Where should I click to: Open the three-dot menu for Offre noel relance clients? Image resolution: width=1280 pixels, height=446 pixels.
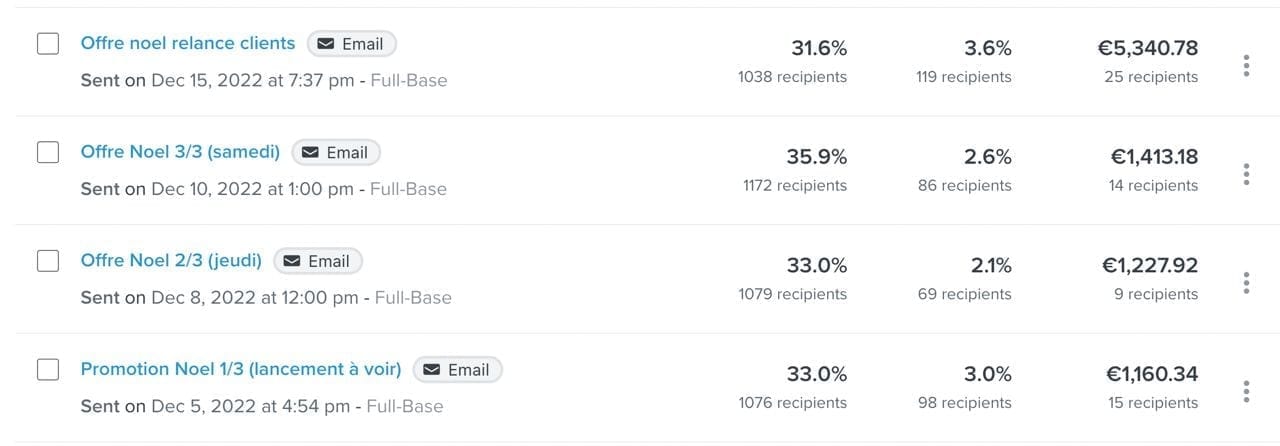(x=1246, y=66)
